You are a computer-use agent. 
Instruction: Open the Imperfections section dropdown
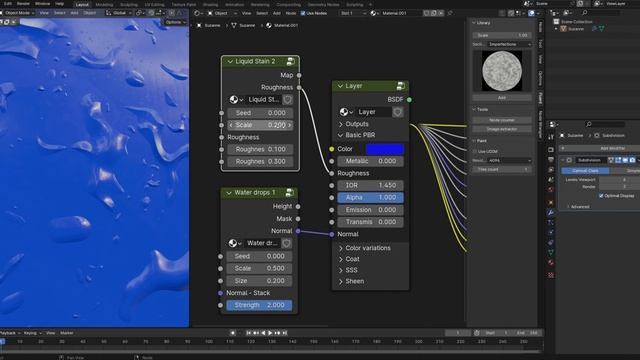tap(509, 44)
